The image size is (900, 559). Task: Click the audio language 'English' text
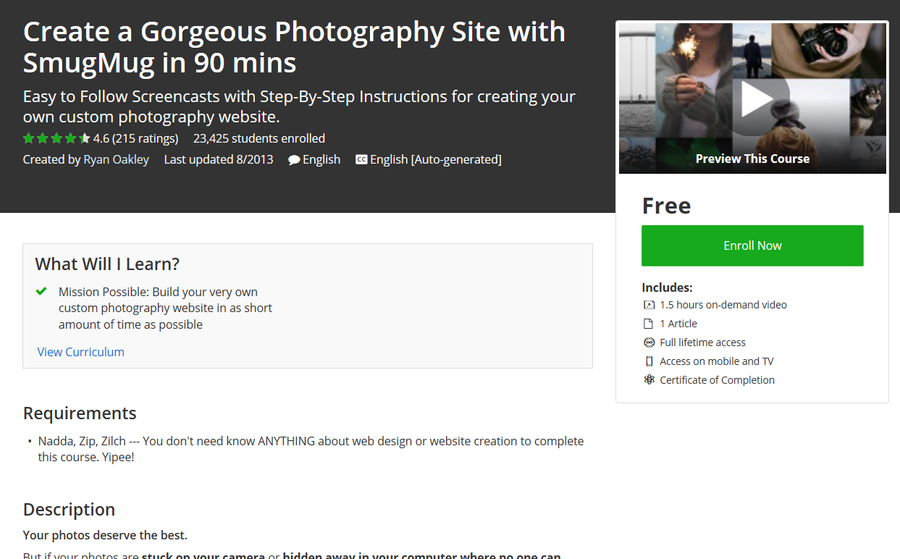(321, 160)
